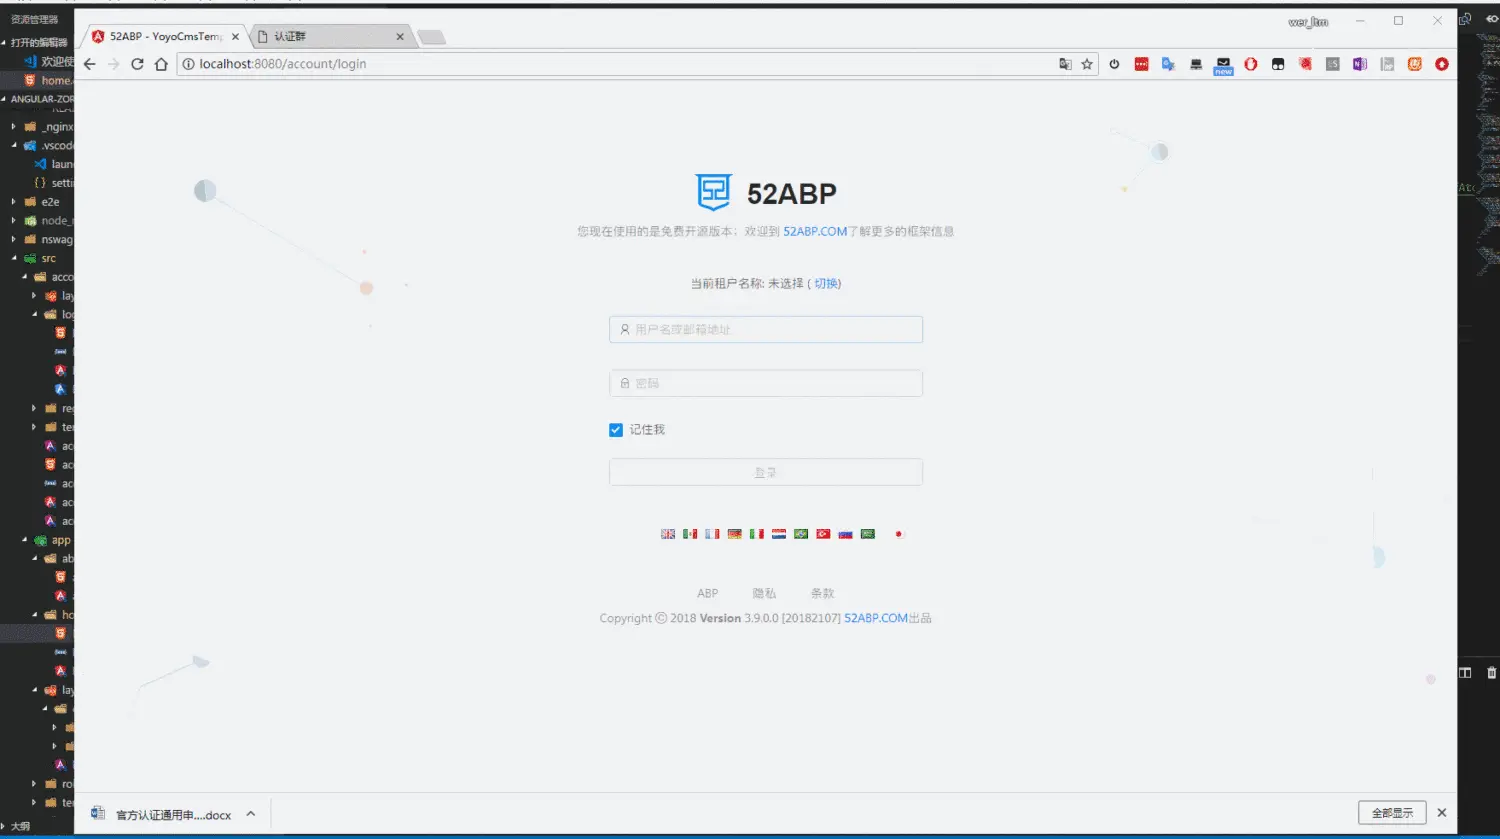
Task: Open the ABP footer link
Action: pos(707,593)
